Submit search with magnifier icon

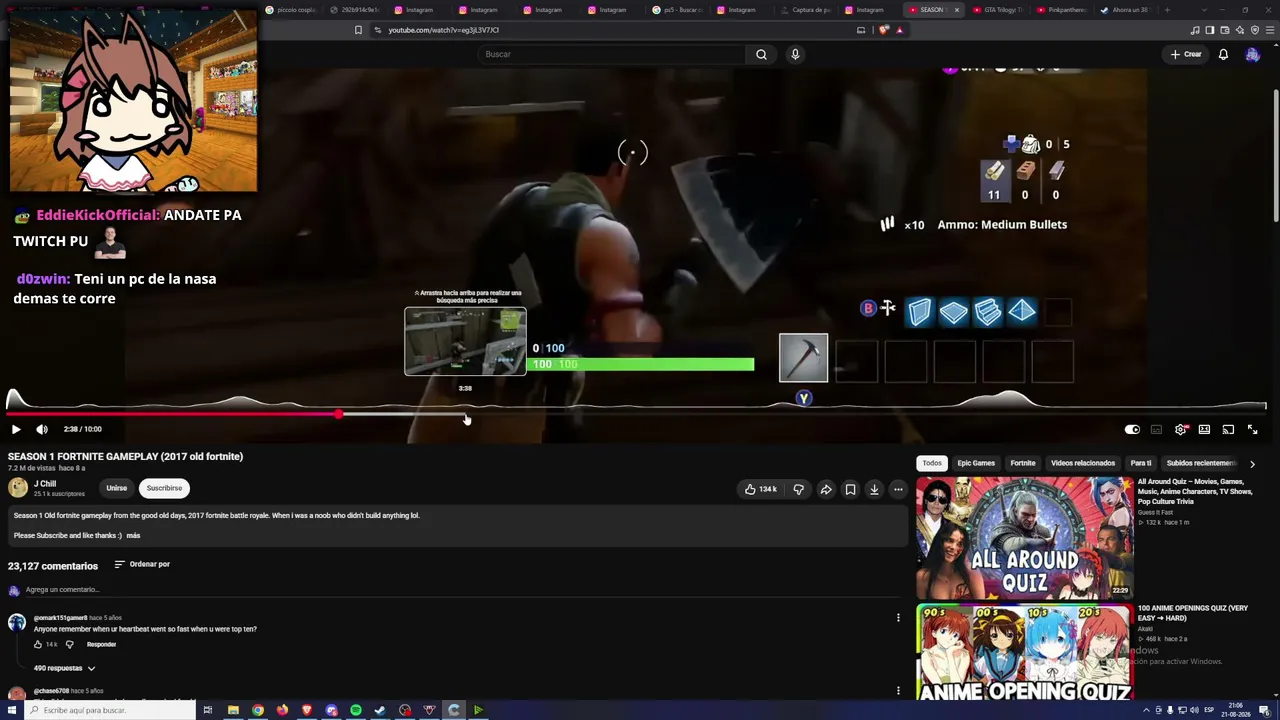point(761,54)
